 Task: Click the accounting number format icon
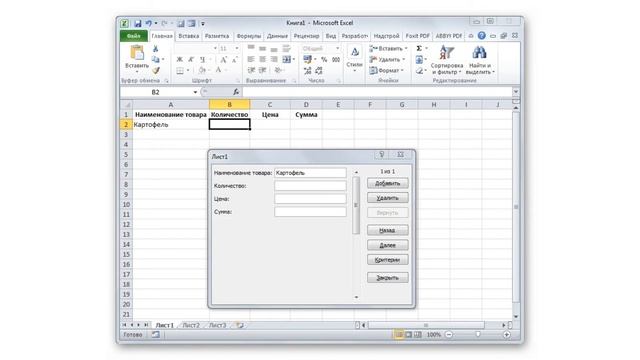pyautogui.click(x=308, y=60)
